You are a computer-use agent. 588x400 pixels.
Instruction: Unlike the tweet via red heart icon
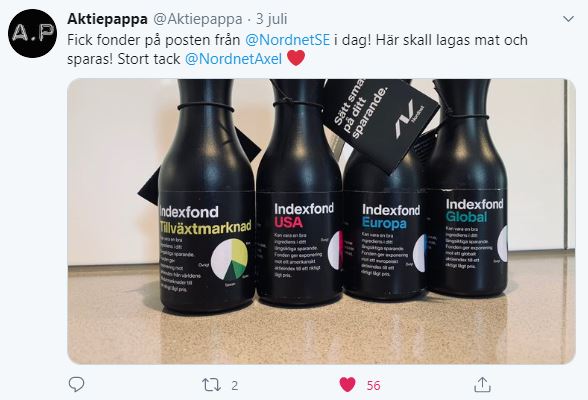(x=347, y=385)
